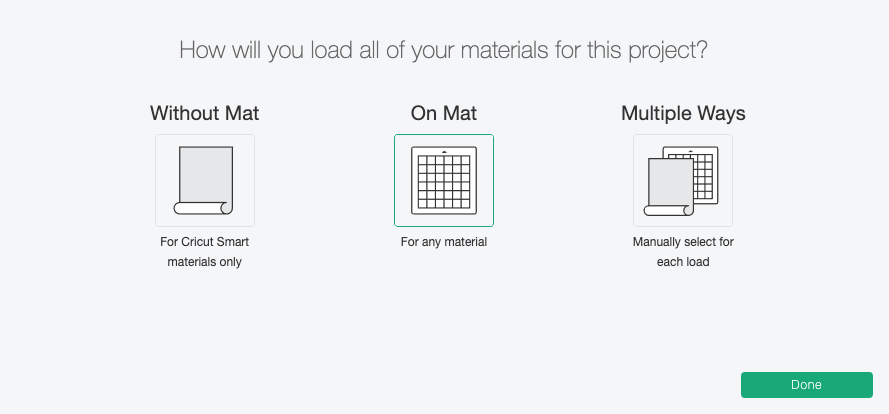Choose the "On Mat" heading option
The width and height of the screenshot is (889, 414).
(444, 113)
